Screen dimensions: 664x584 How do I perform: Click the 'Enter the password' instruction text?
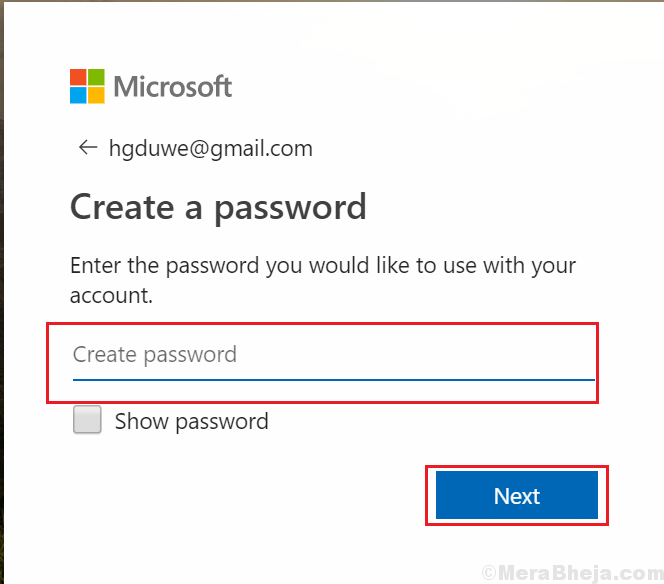323,280
